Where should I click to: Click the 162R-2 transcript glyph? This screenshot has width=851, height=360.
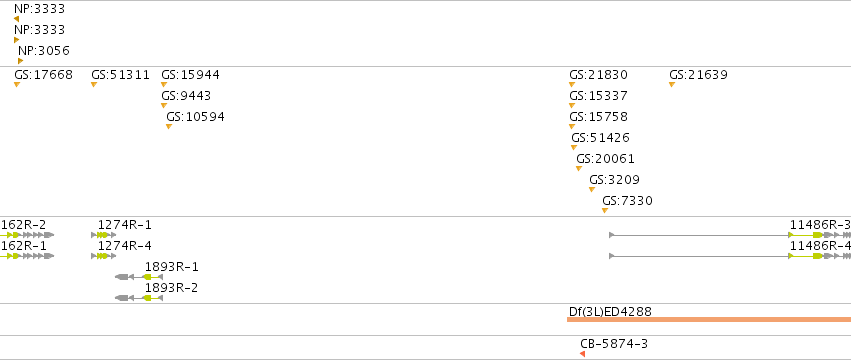pyautogui.click(x=27, y=235)
